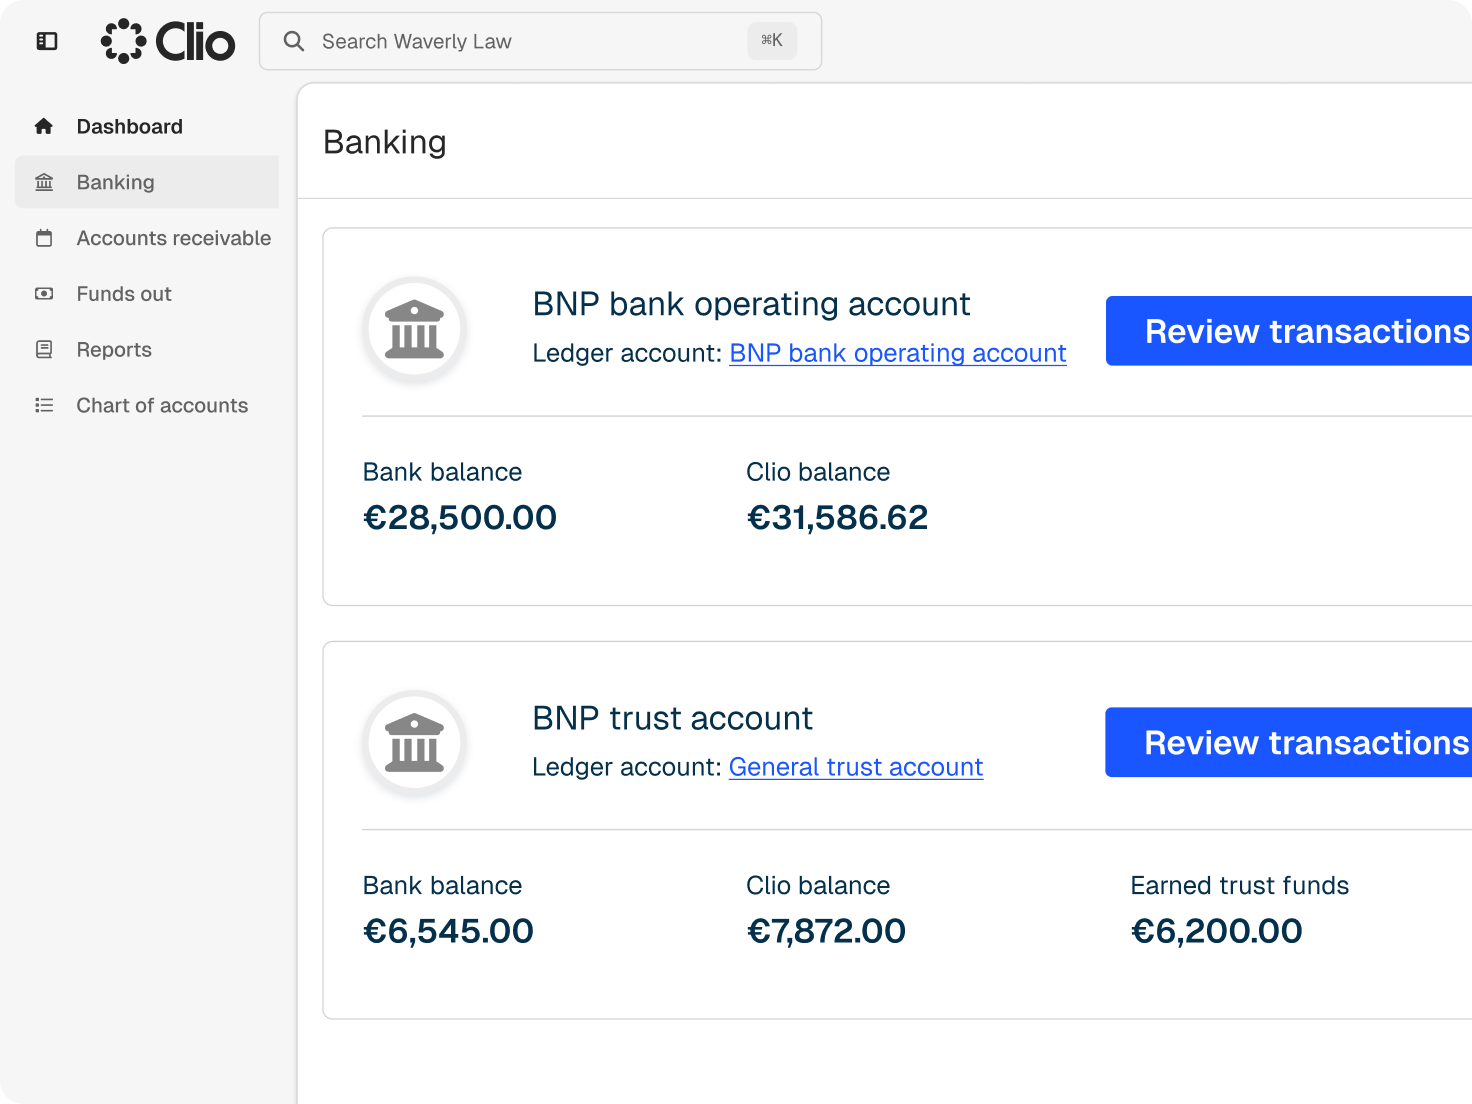The image size is (1472, 1104).
Task: Select the €31,586.62 Clio balance value
Action: point(838,517)
